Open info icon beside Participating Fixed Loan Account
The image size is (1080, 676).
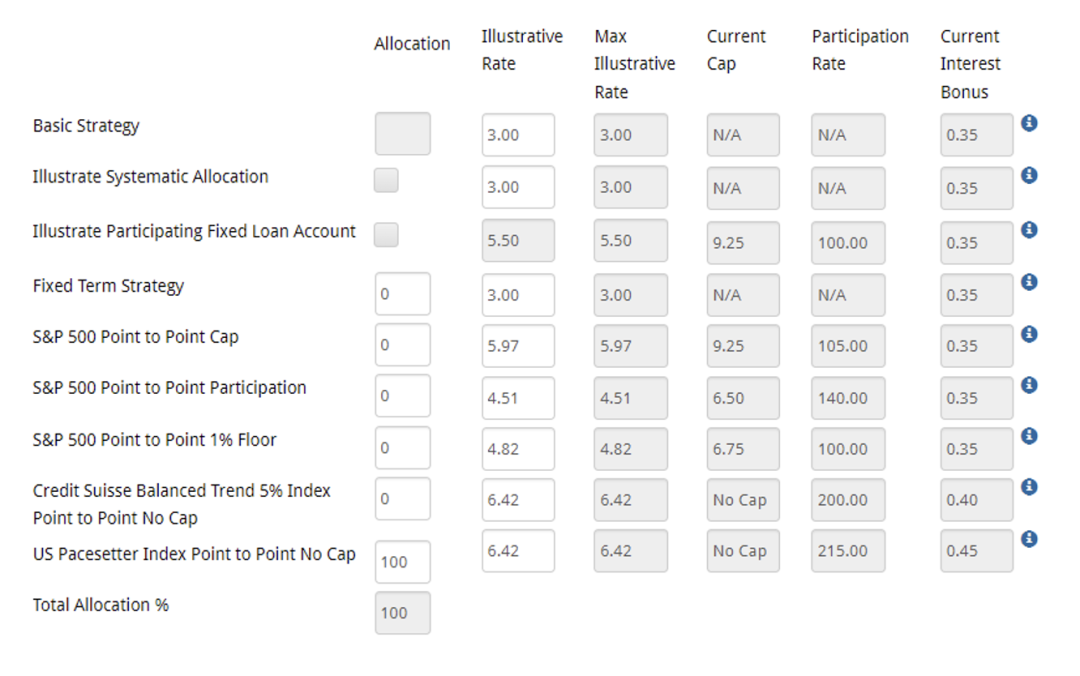1029,230
